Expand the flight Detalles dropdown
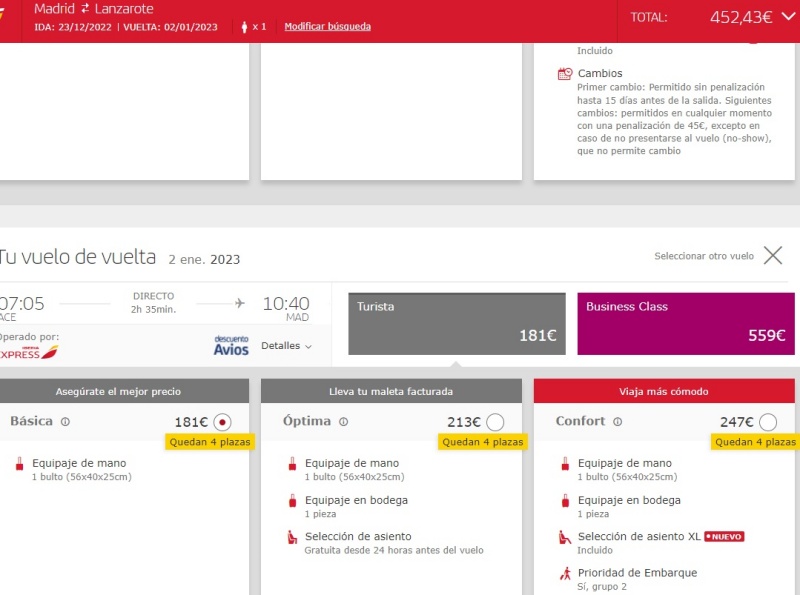The width and height of the screenshot is (800, 595). click(286, 346)
